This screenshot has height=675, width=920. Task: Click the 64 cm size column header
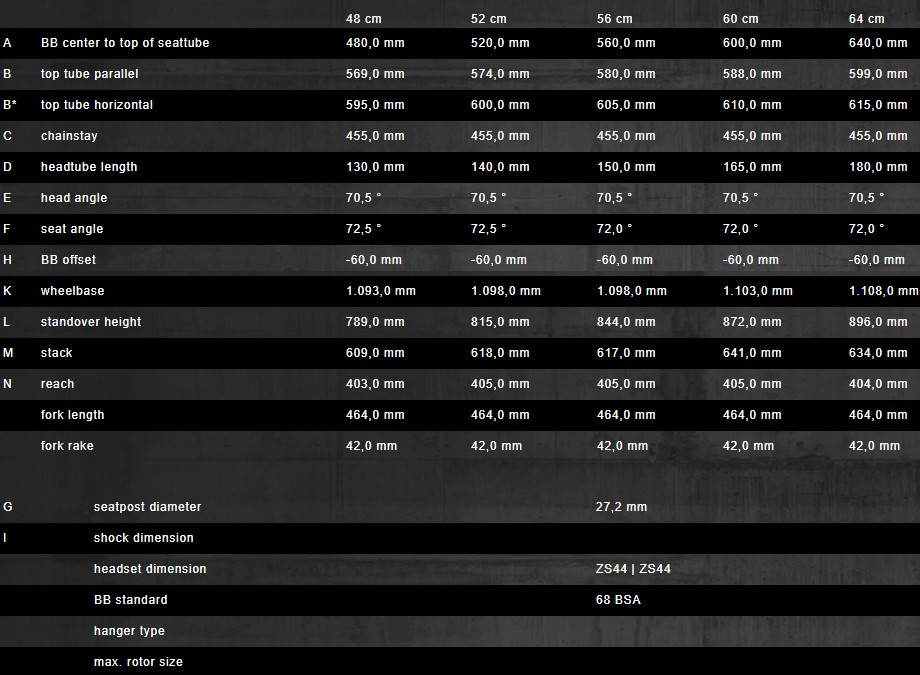point(867,19)
